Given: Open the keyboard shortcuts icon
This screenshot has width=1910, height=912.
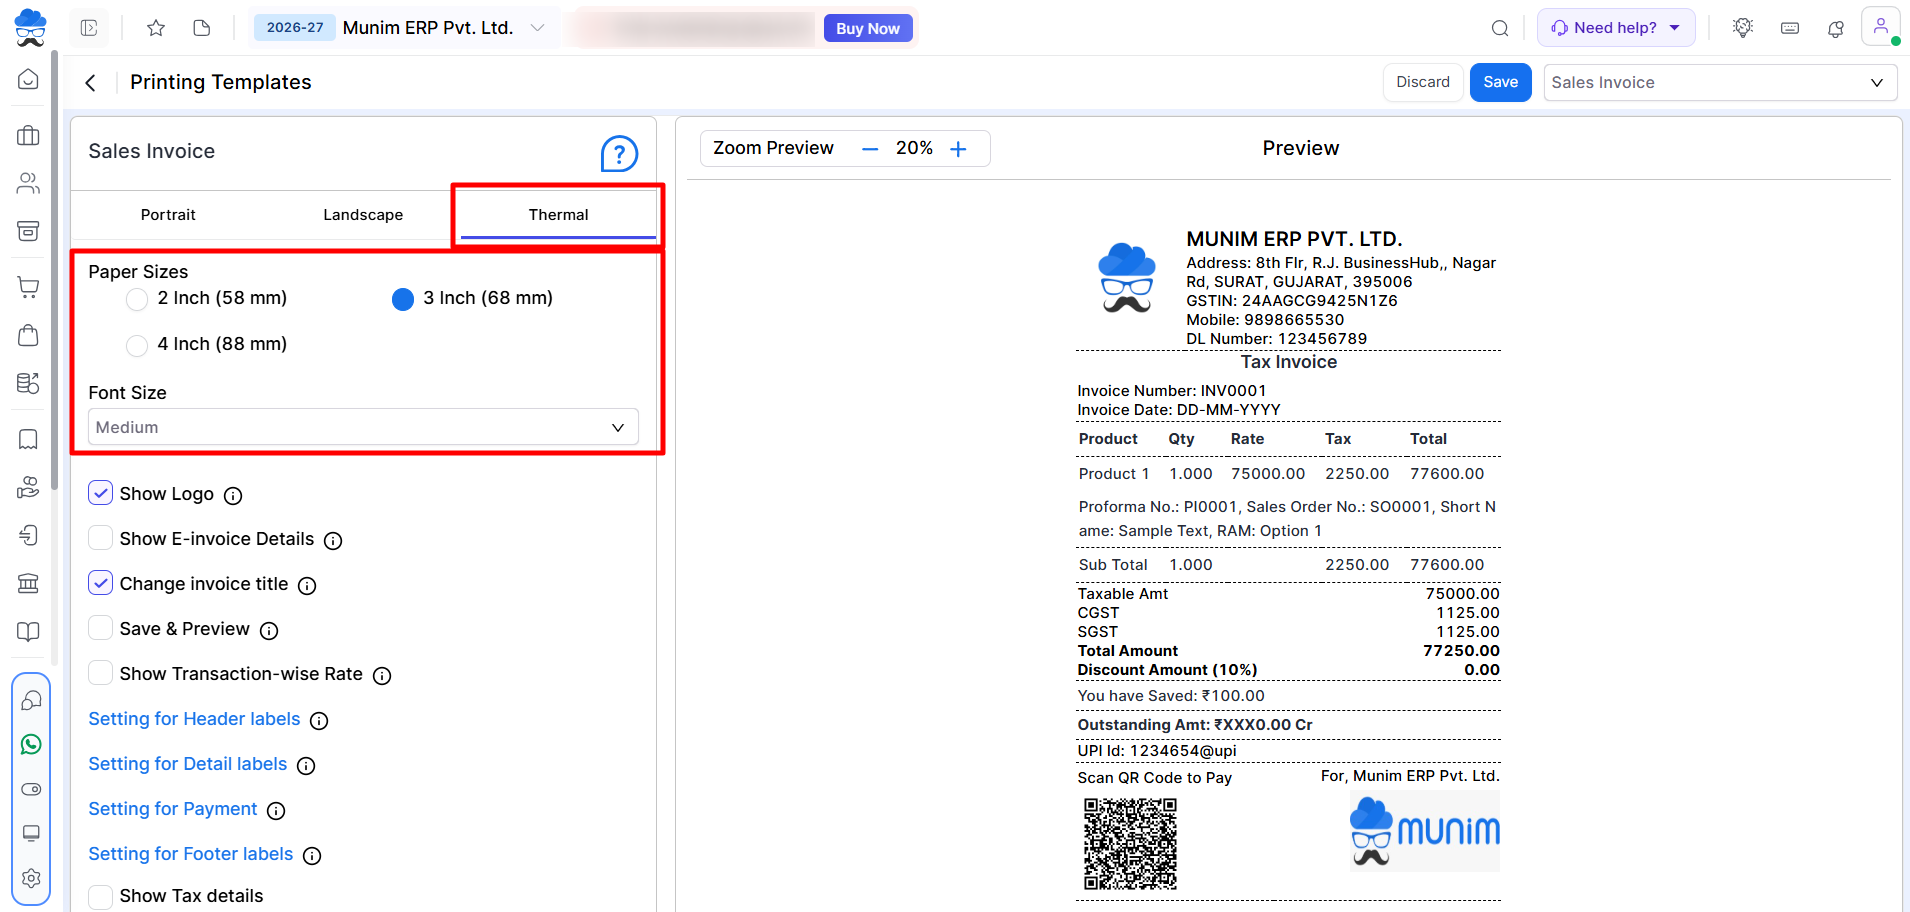Looking at the screenshot, I should [x=1790, y=28].
